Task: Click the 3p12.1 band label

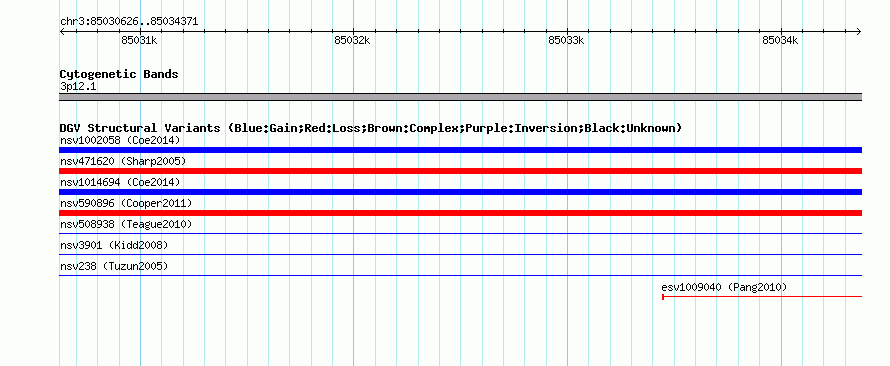Action: coord(78,87)
